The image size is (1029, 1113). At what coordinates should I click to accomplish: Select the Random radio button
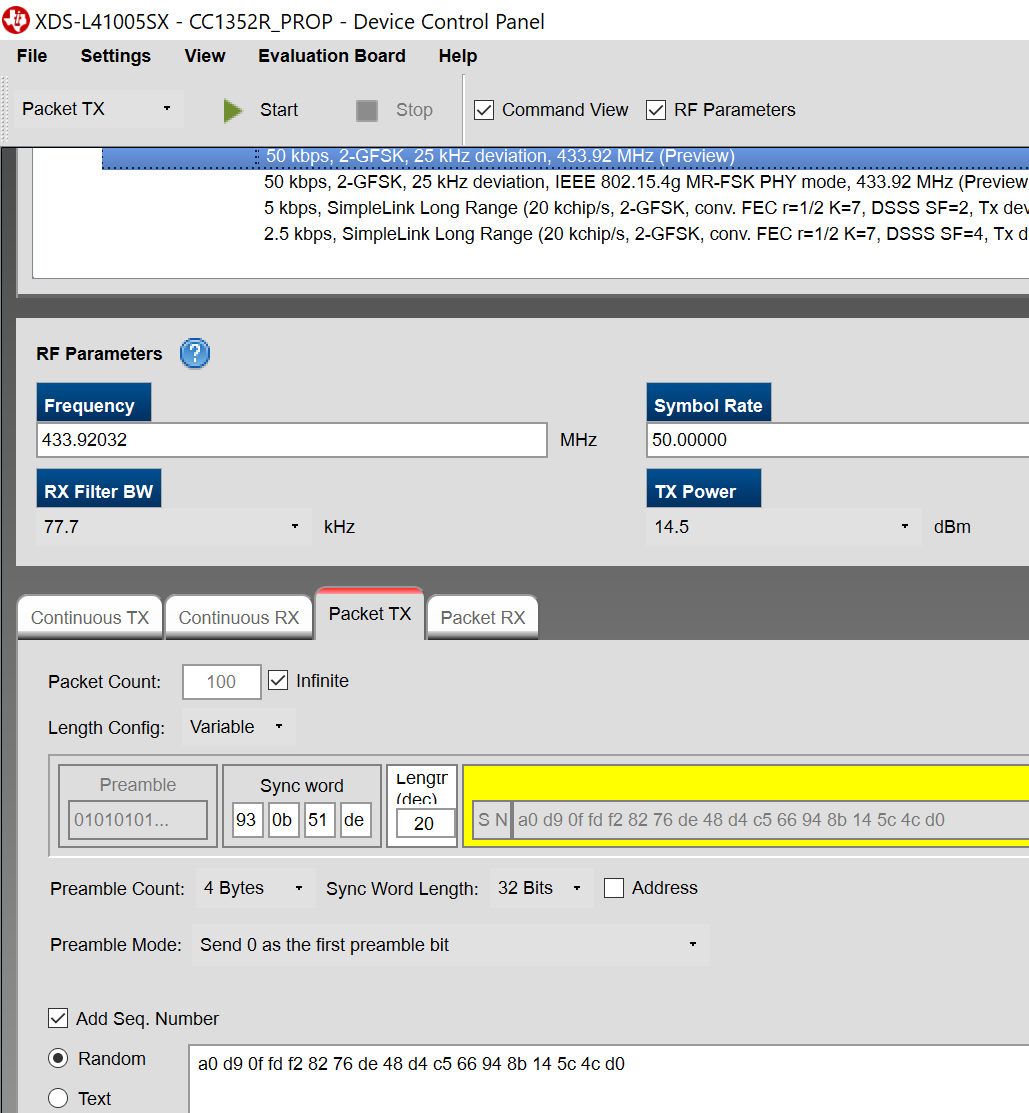pyautogui.click(x=58, y=1058)
